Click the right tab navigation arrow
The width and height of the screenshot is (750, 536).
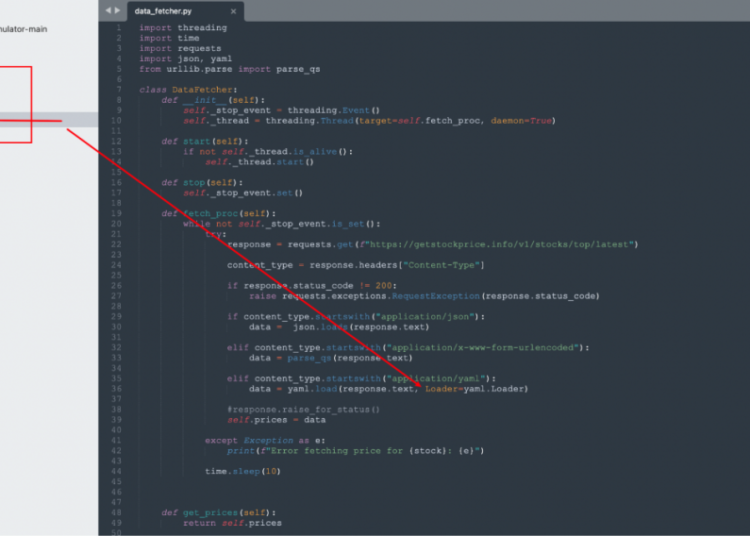pyautogui.click(x=116, y=9)
